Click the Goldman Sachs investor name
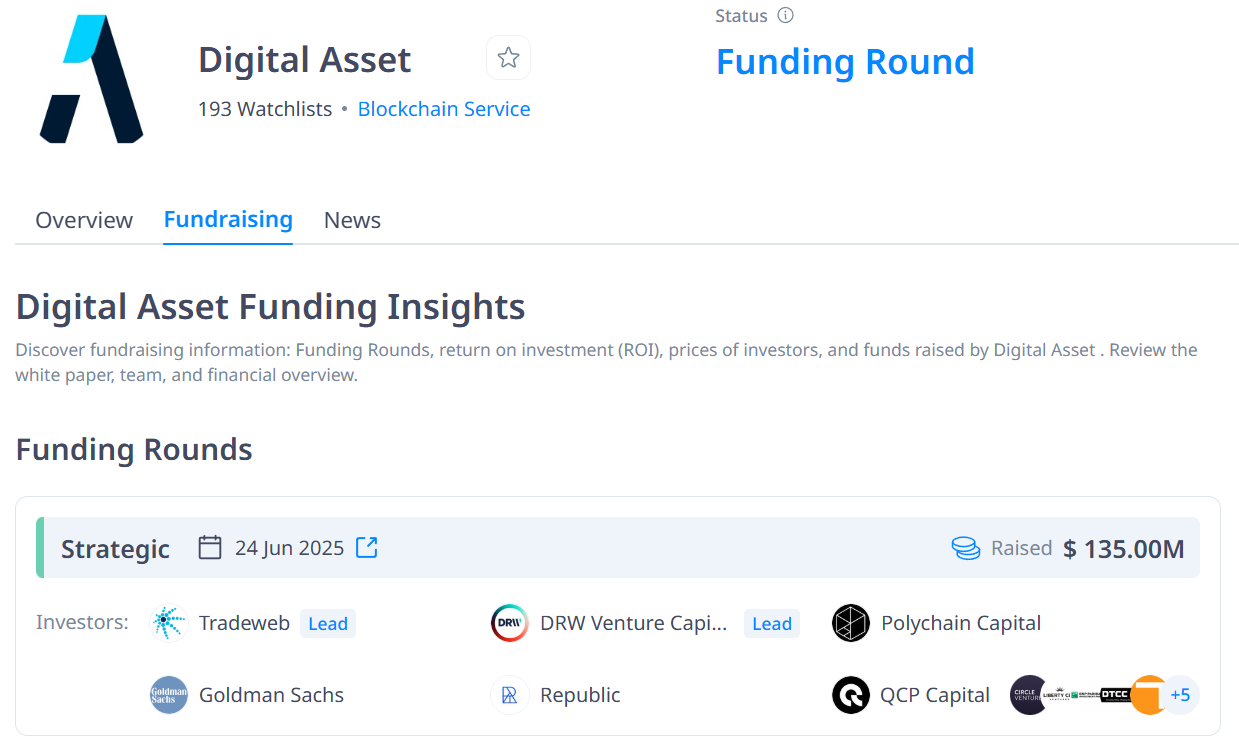Screen dimensions: 1239x744 point(271,695)
